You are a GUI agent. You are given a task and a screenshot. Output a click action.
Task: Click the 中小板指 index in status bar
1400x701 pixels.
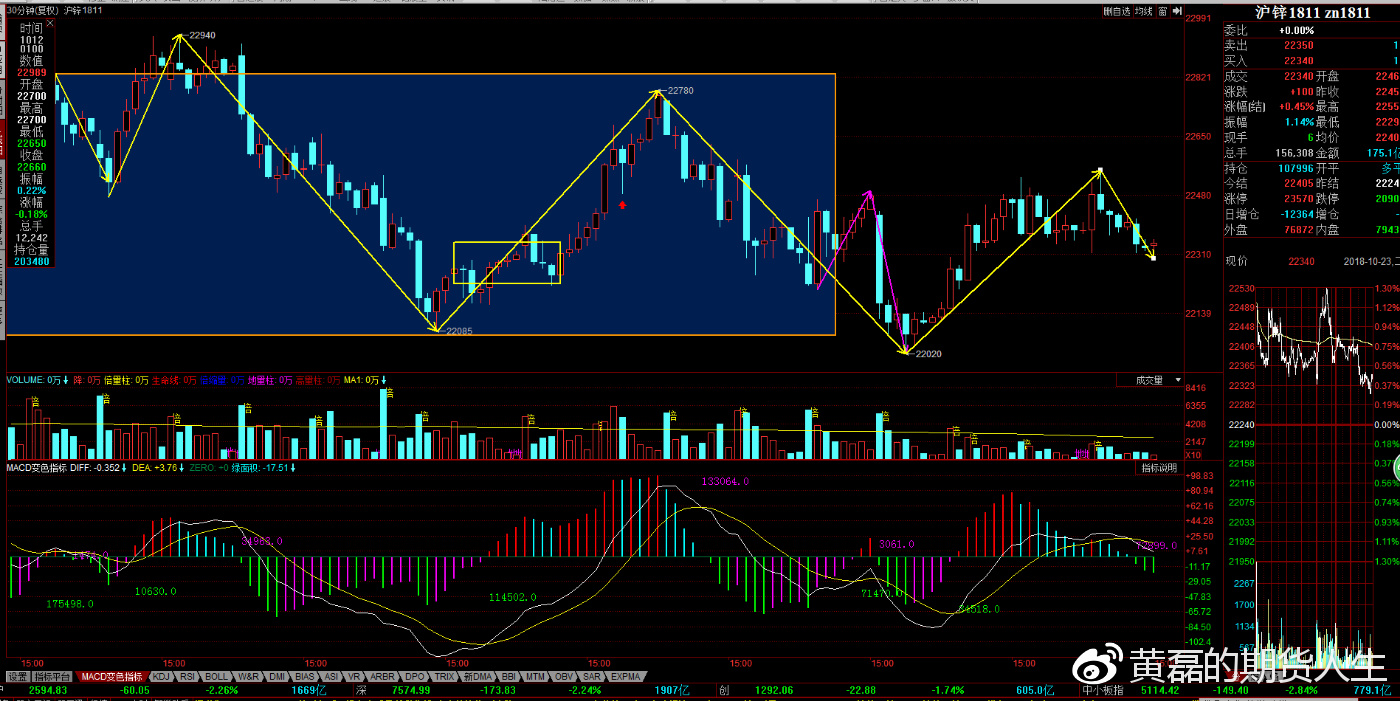[1102, 690]
